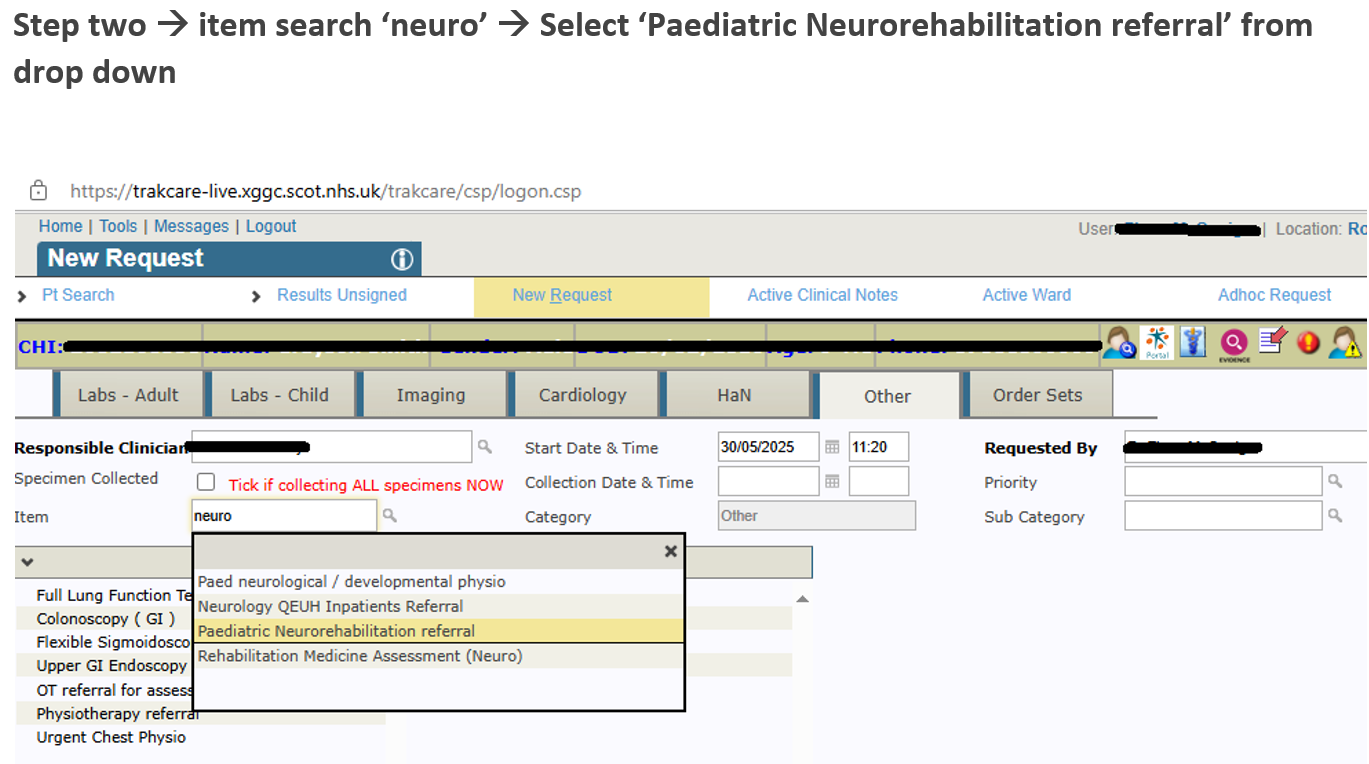1369x764 pixels.
Task: Open the Priority lookup magnifier
Action: tap(1335, 482)
